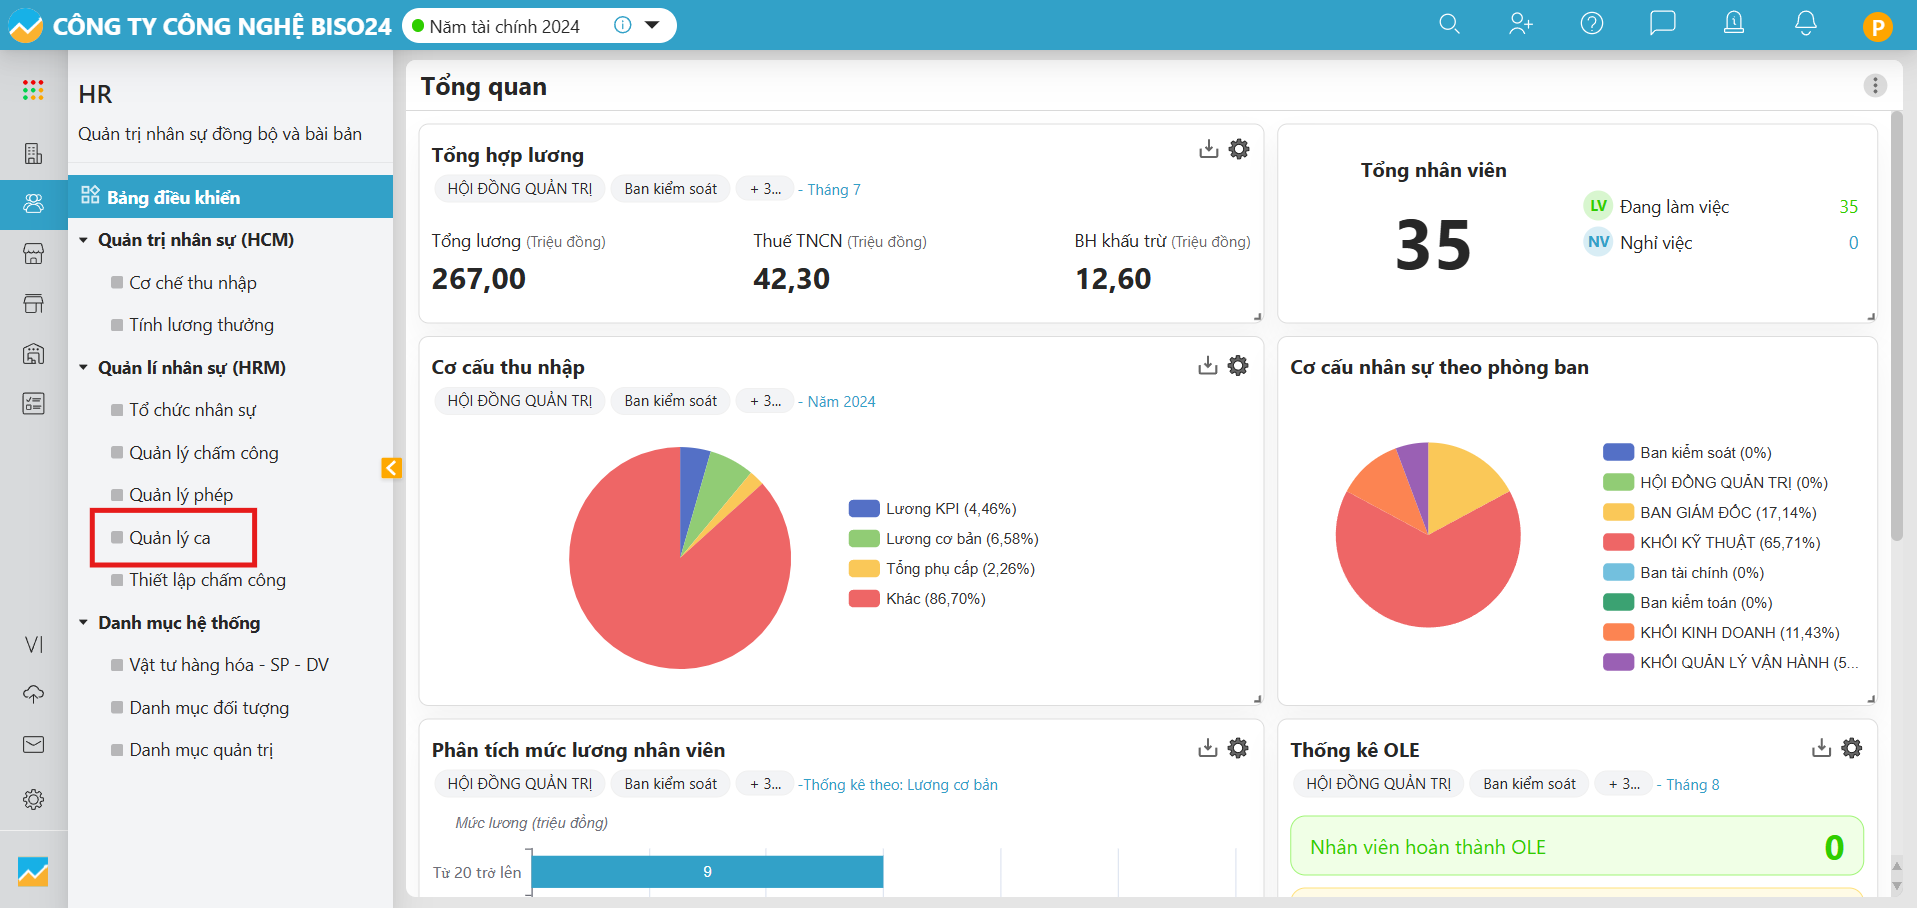
Task: Open the chat messages icon
Action: tap(1662, 24)
